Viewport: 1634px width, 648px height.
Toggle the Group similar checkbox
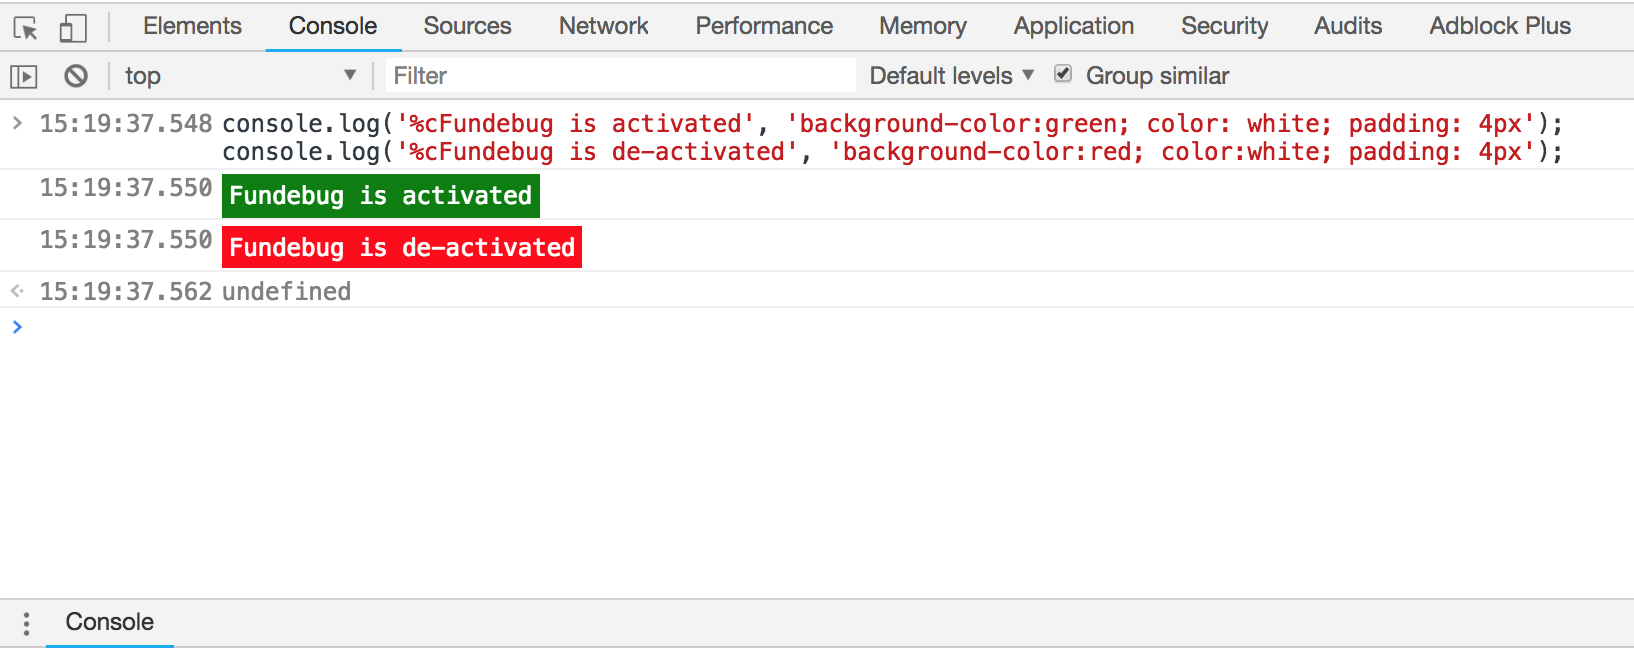pos(1063,74)
